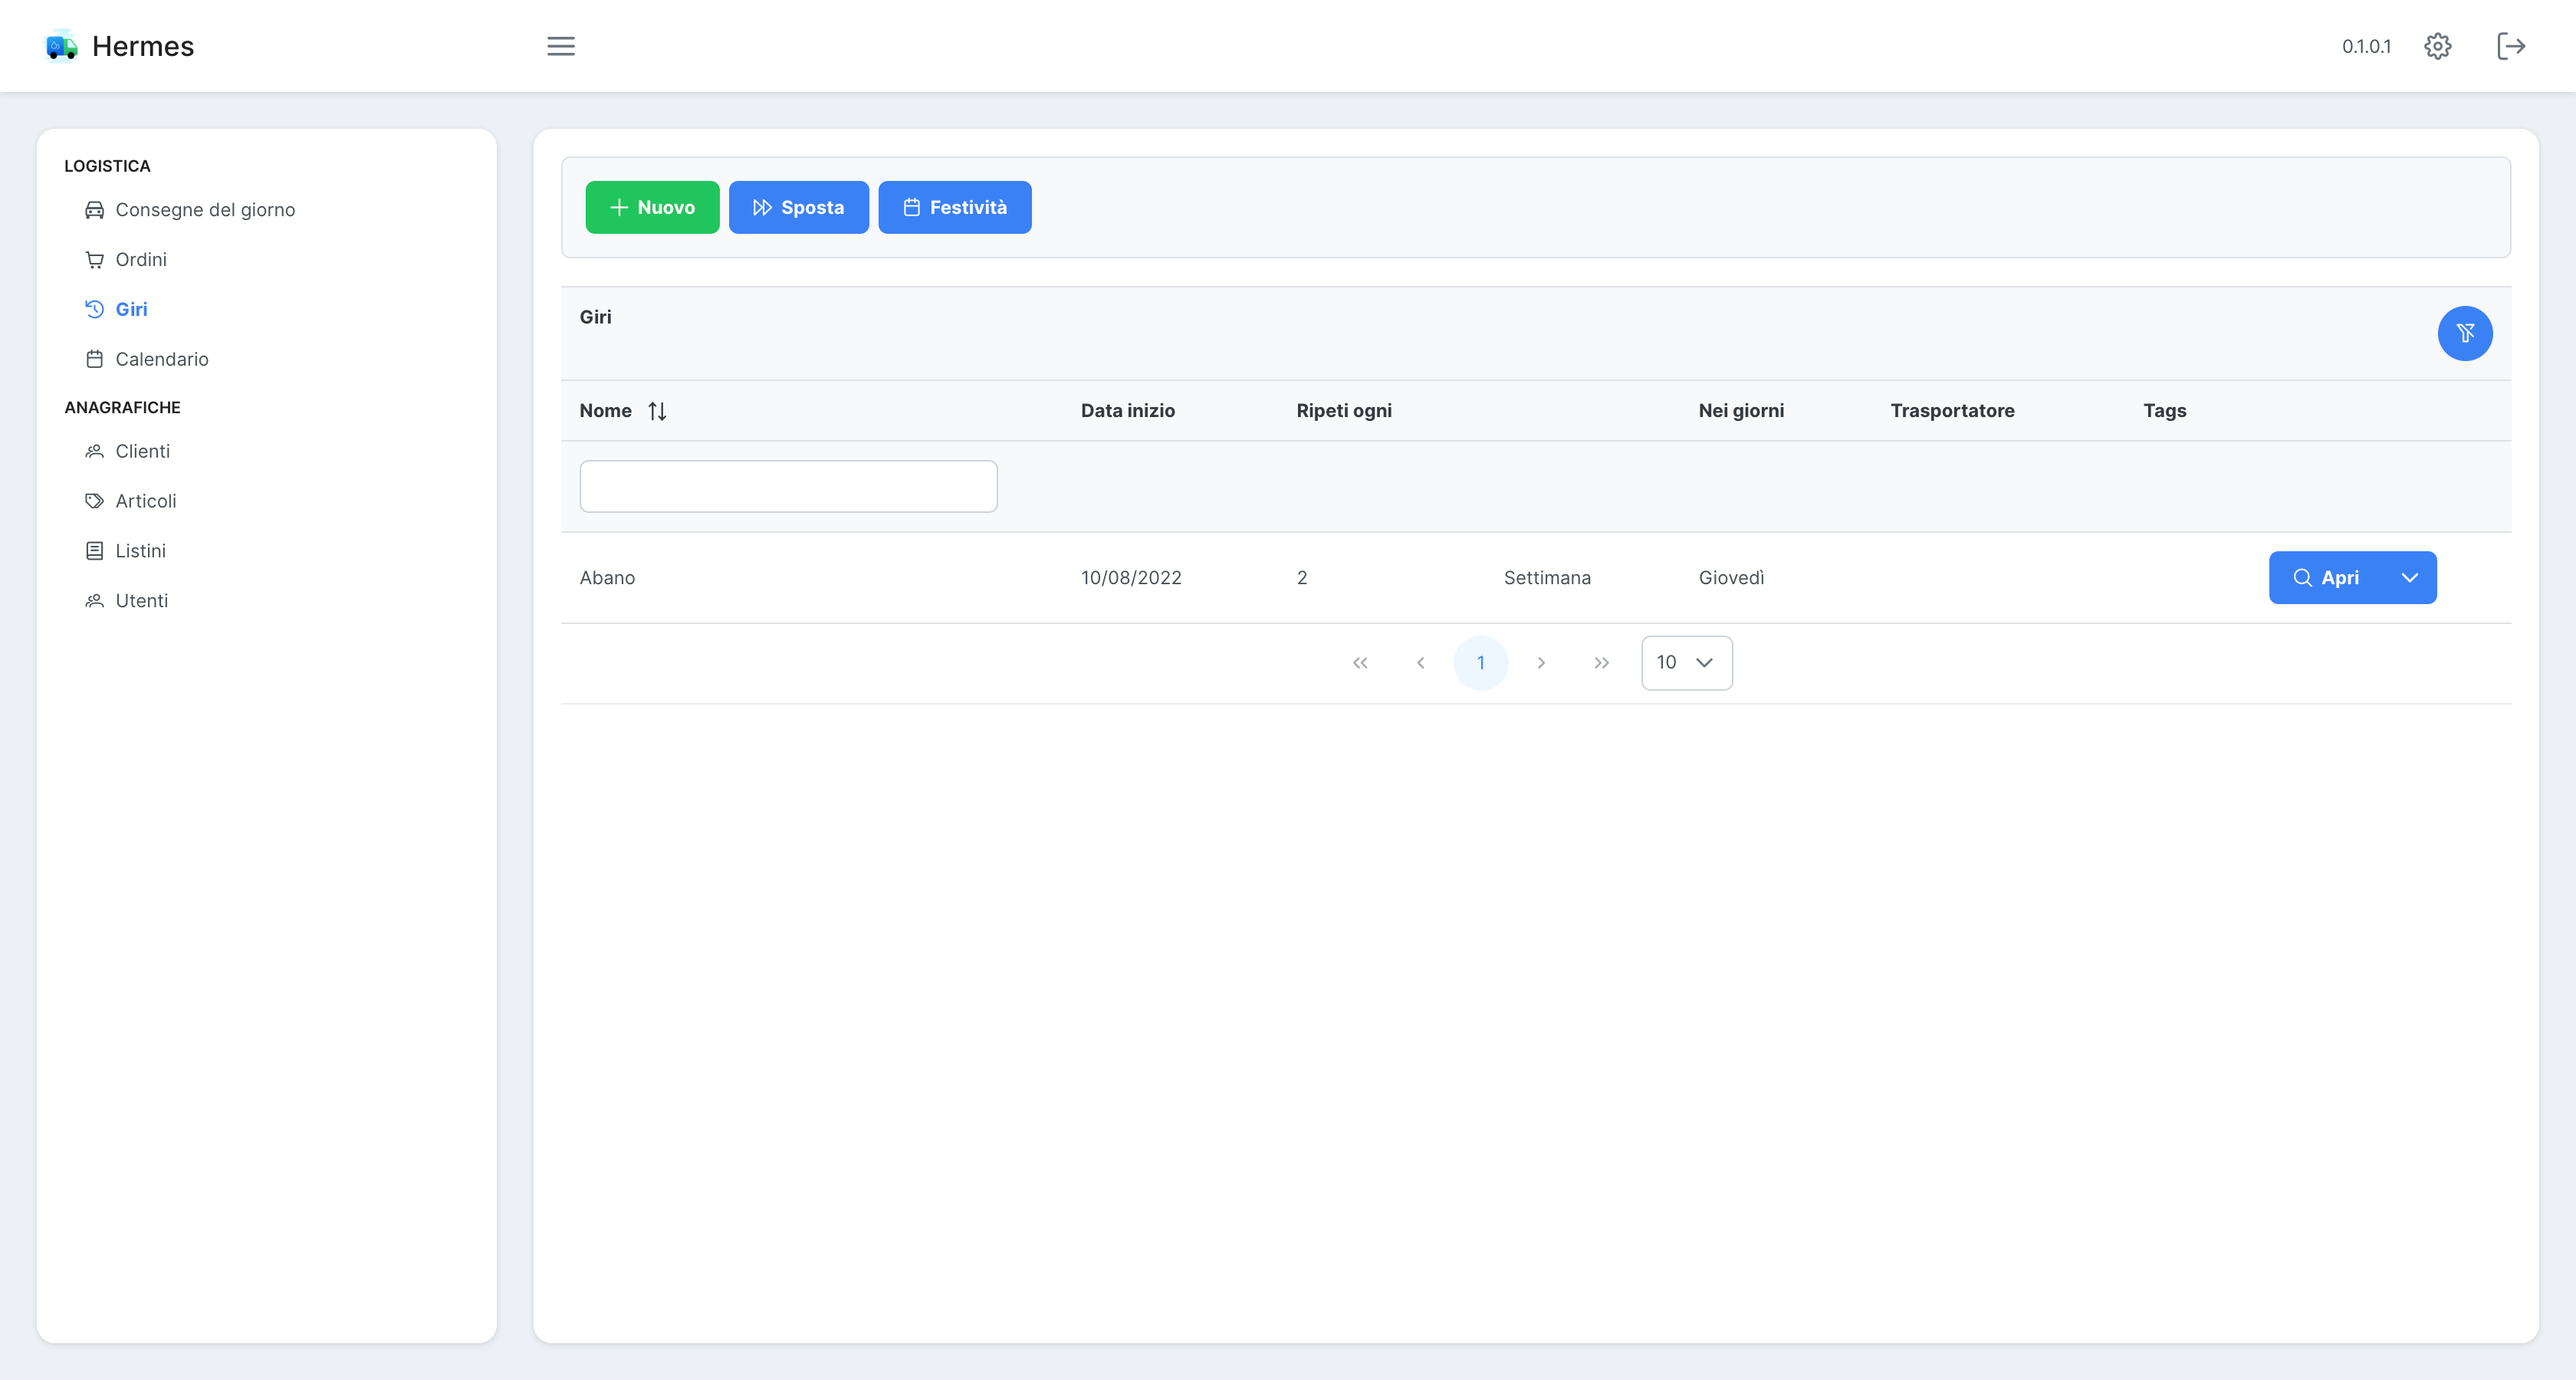Go to last page arrows
The image size is (2576, 1380).
[x=1601, y=663]
